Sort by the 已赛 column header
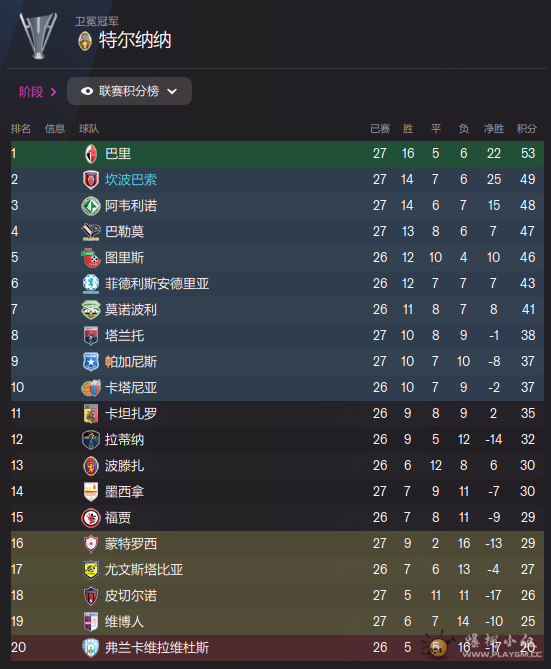 380,128
